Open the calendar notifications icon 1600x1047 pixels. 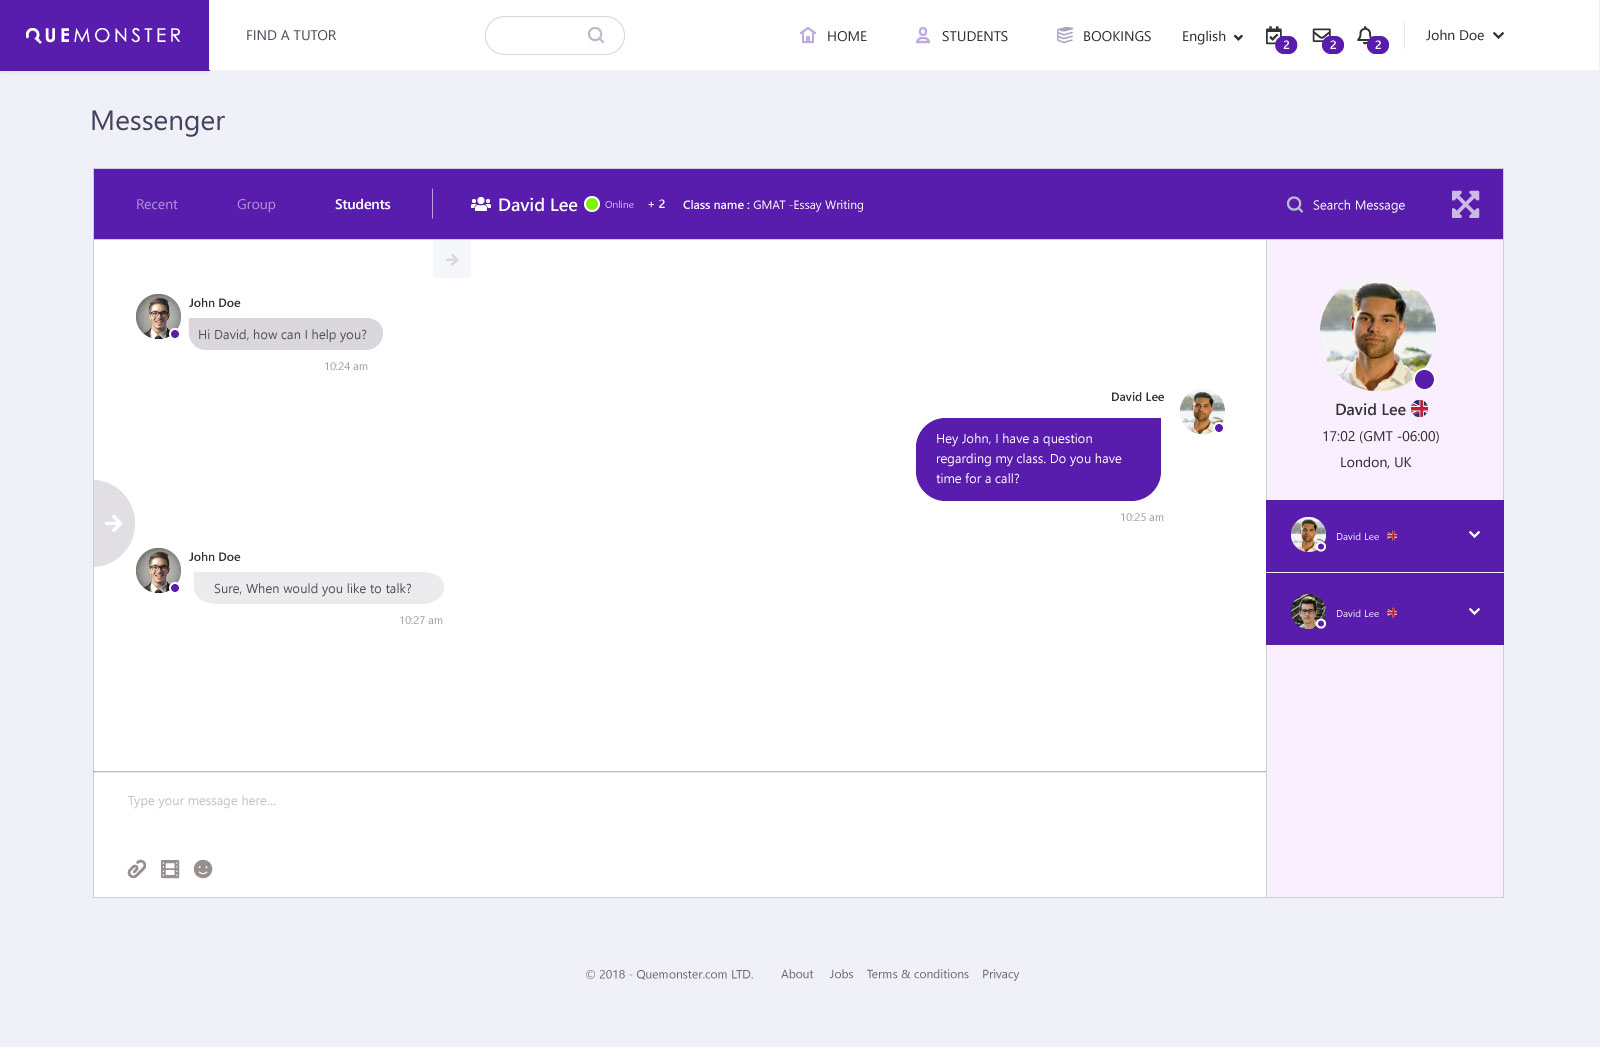click(x=1272, y=35)
